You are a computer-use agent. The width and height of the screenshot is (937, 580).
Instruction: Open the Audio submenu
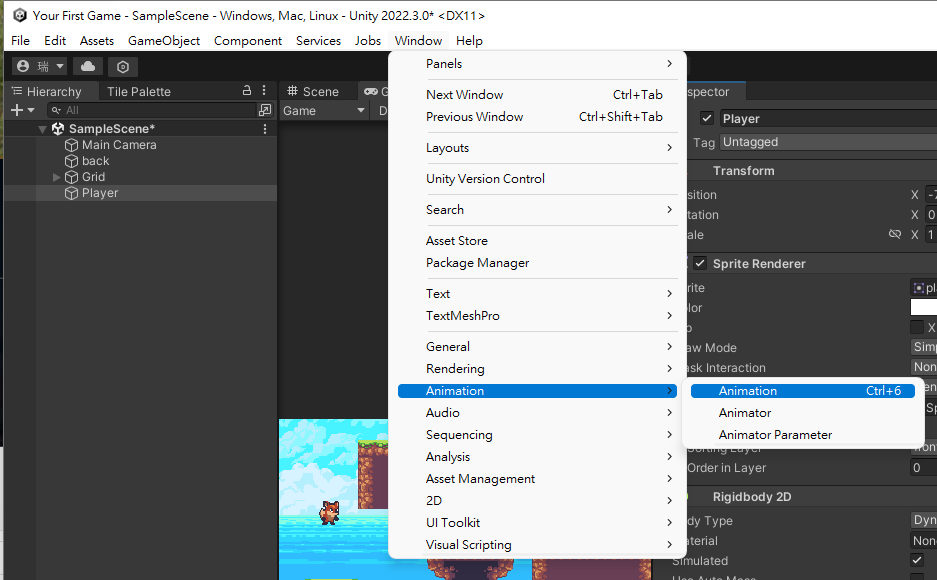coord(537,413)
